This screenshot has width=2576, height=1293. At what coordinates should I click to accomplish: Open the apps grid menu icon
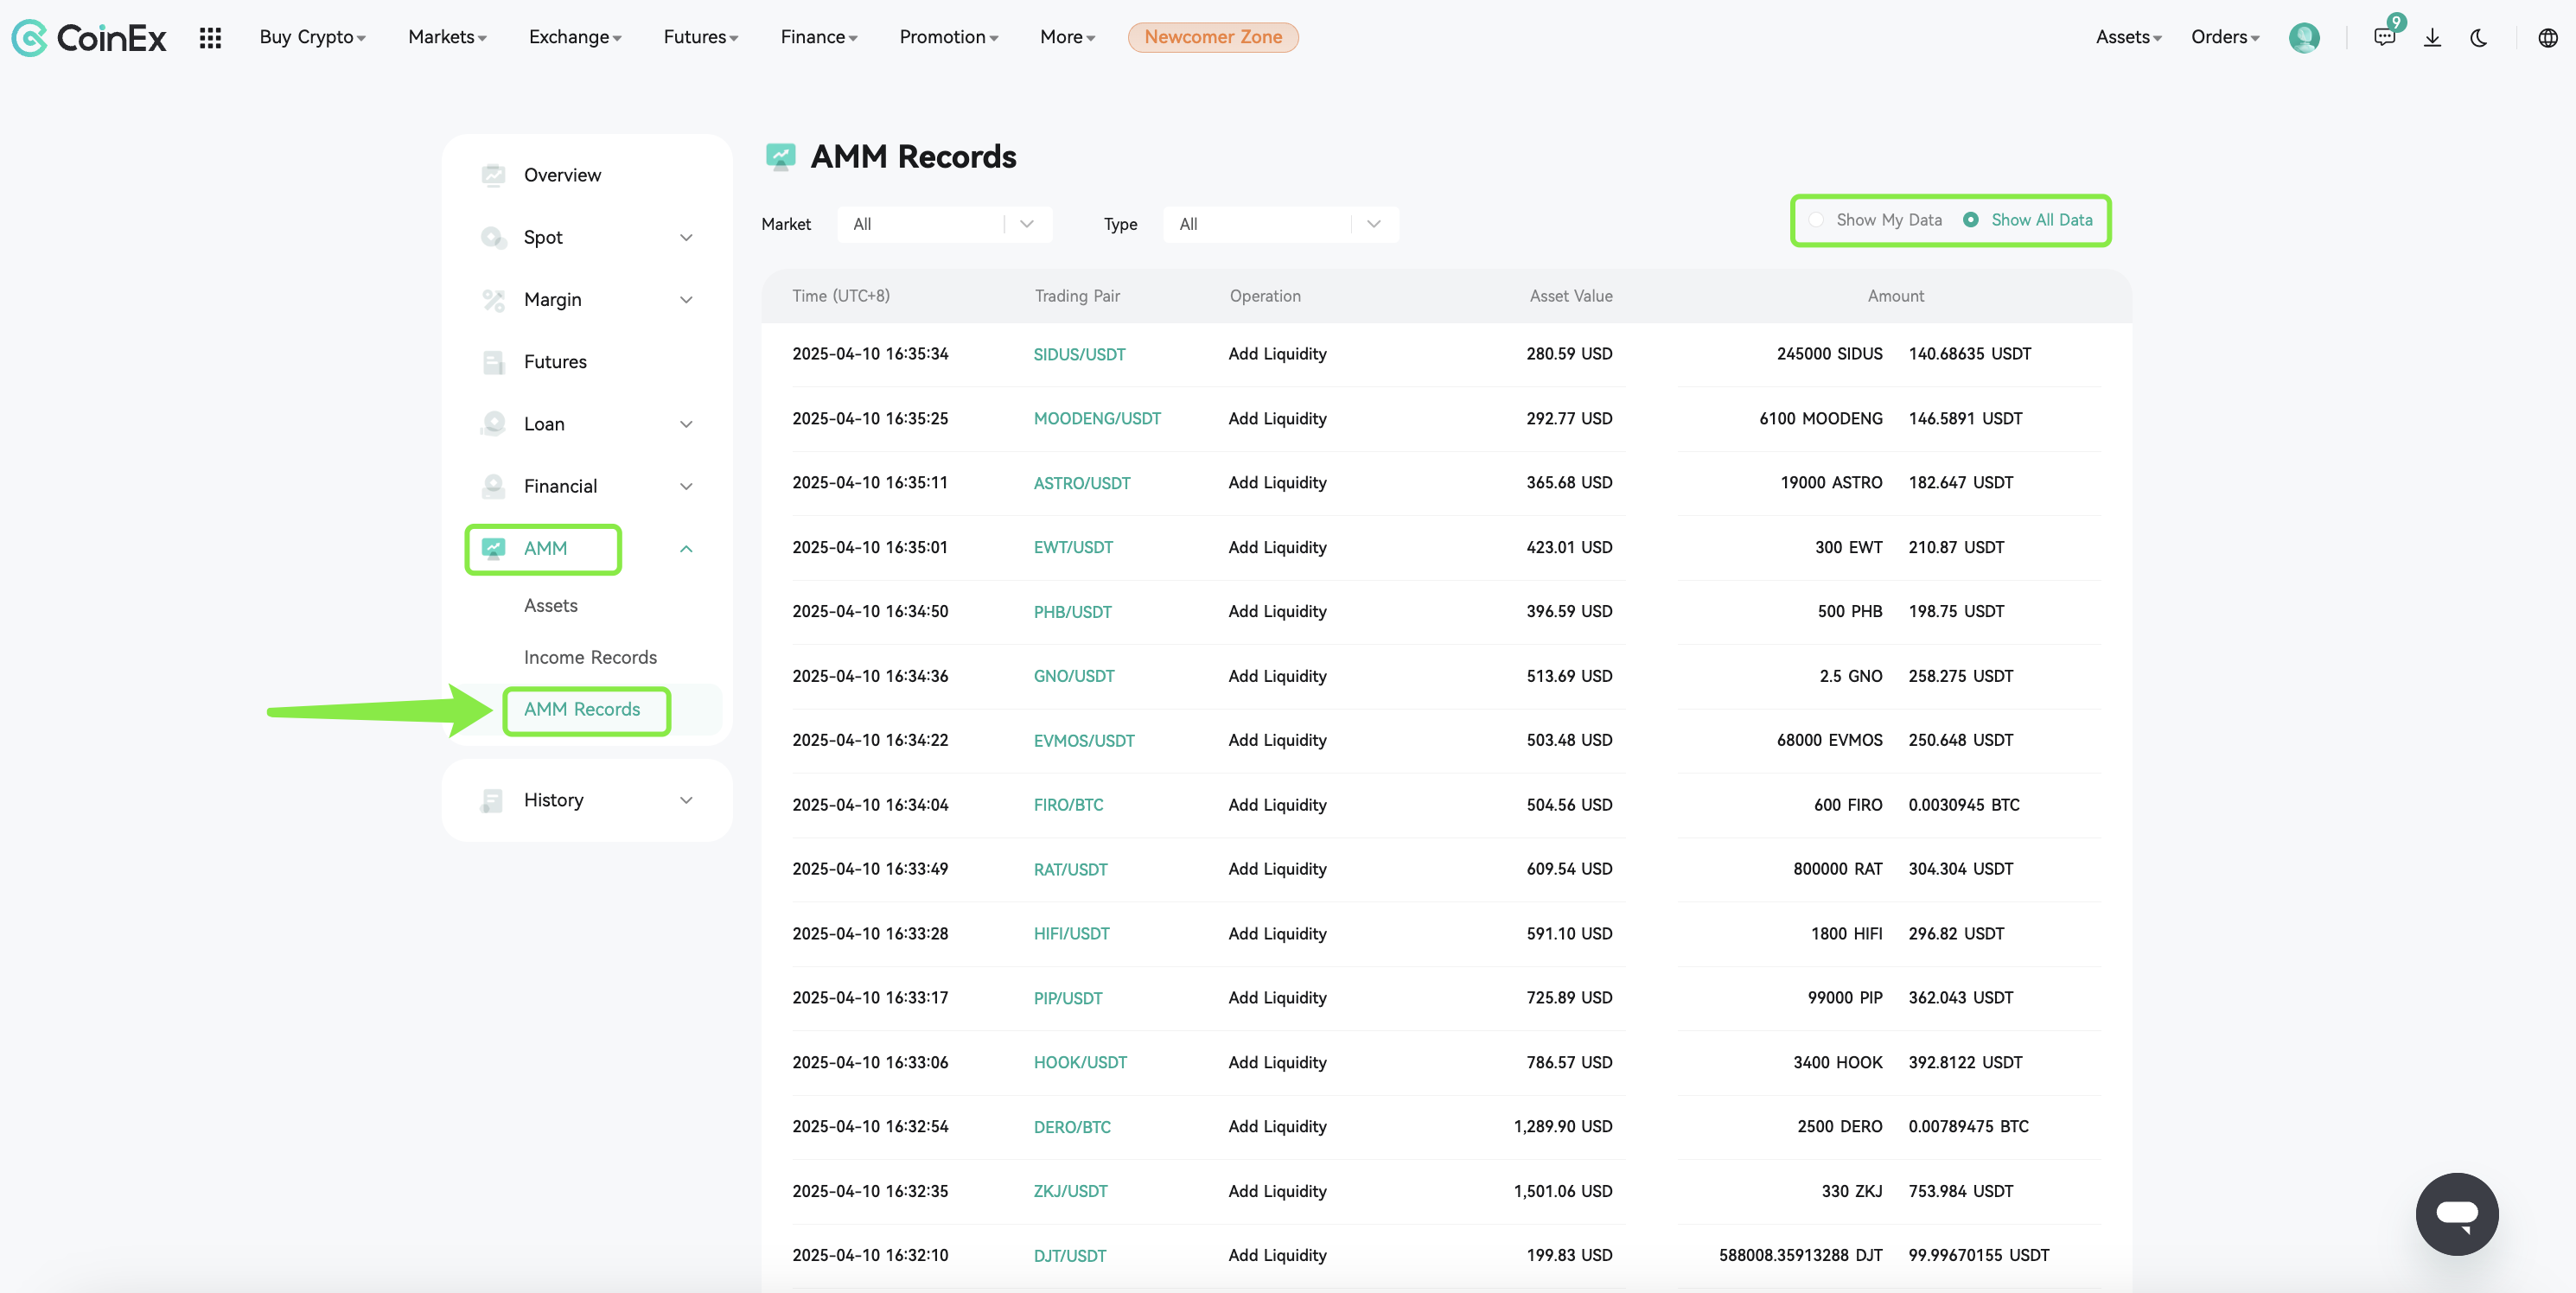210,38
